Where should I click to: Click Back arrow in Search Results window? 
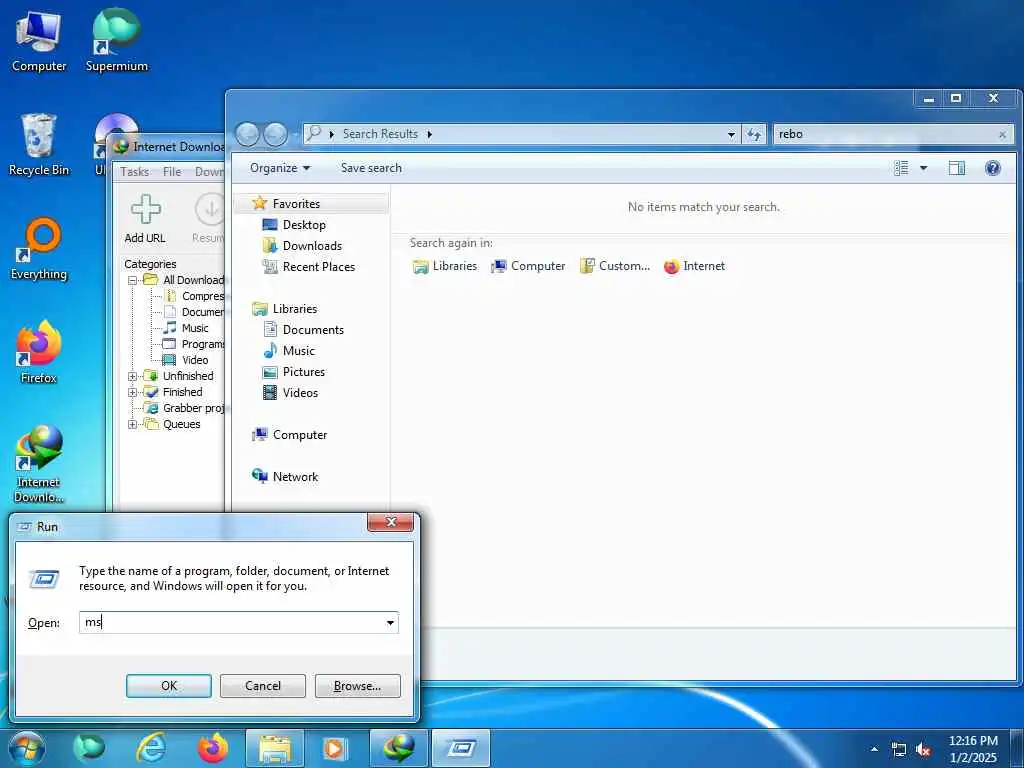click(x=247, y=135)
